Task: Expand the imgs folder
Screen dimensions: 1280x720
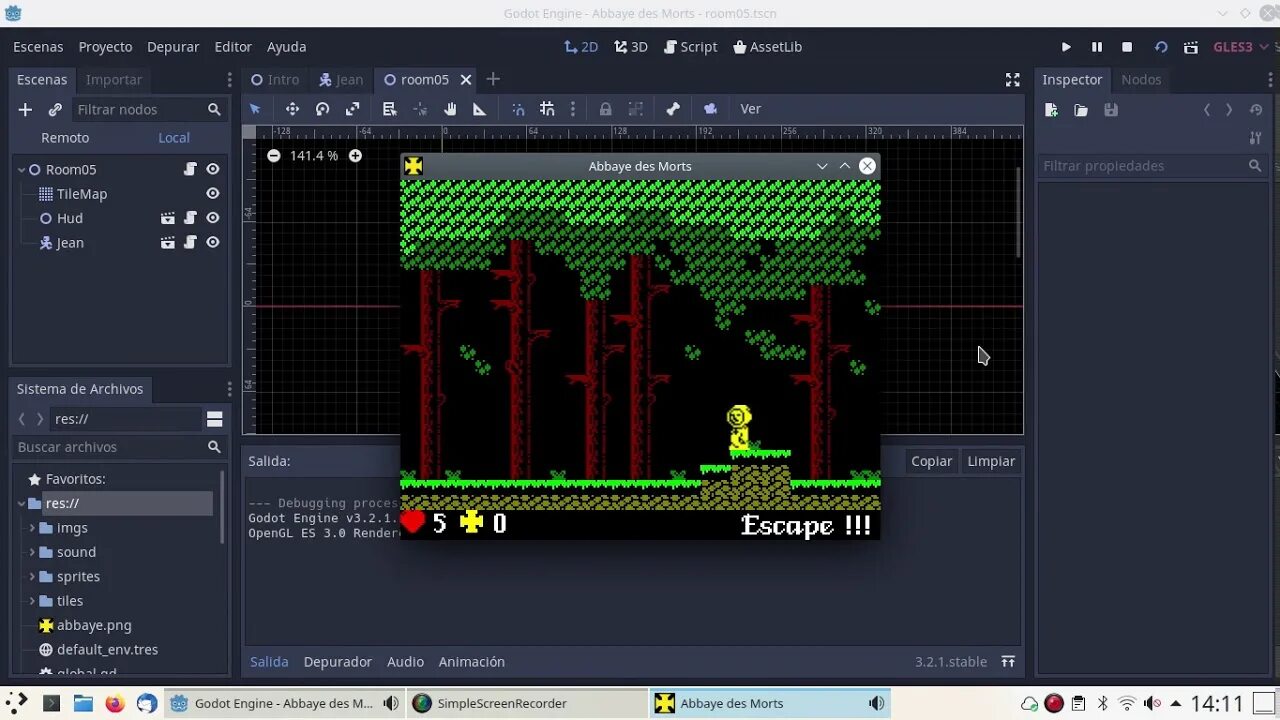Action: [x=32, y=528]
